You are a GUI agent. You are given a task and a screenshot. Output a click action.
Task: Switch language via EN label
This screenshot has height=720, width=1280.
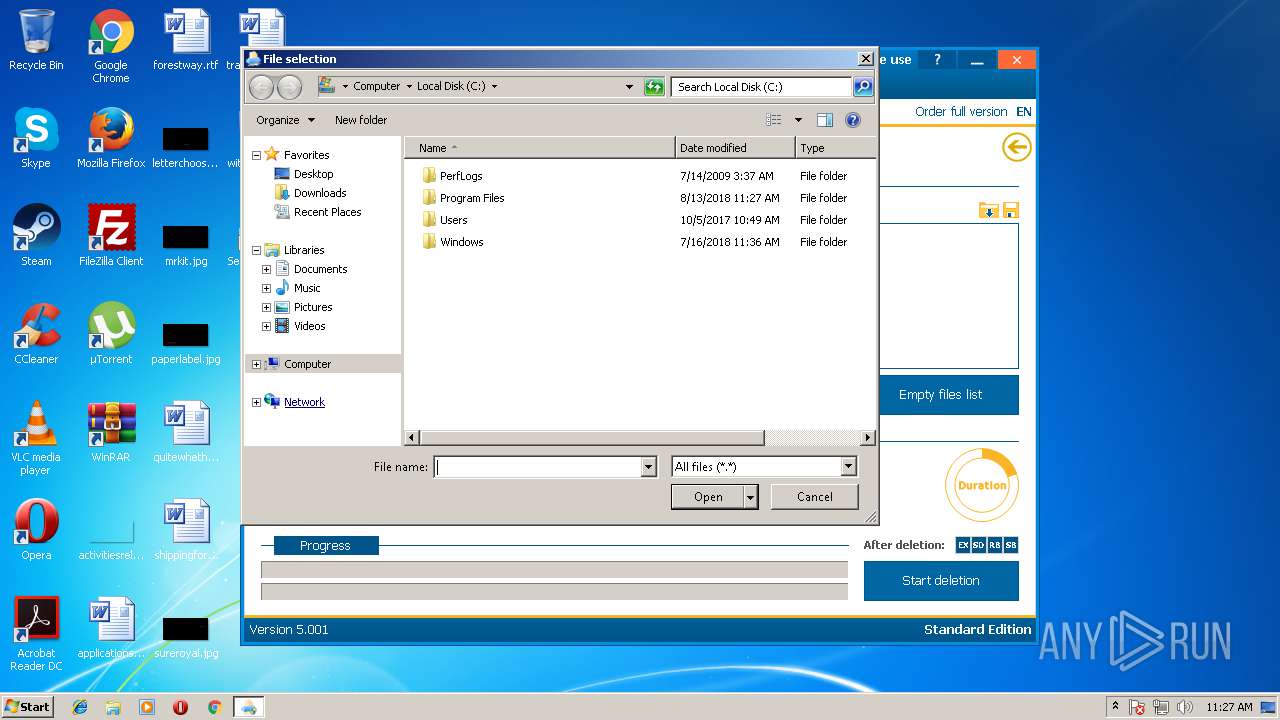tap(1024, 112)
